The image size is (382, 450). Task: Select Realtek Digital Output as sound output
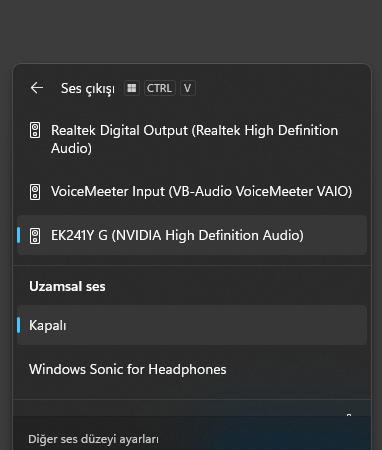tap(192, 139)
